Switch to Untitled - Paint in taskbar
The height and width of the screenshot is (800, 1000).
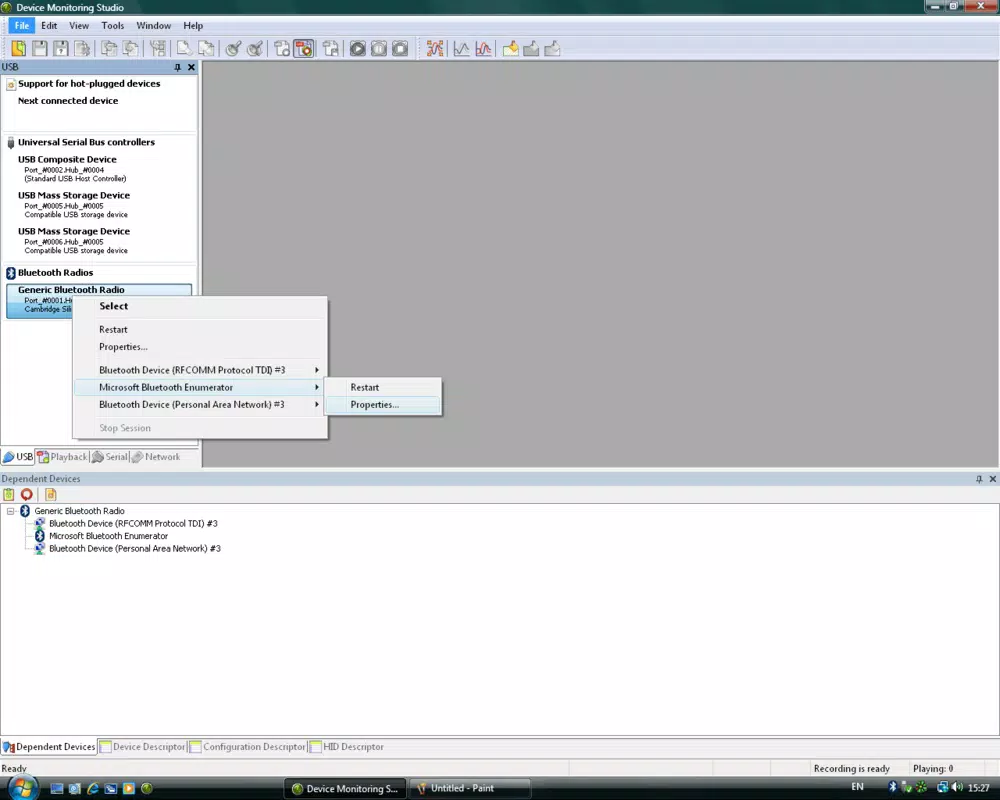469,789
